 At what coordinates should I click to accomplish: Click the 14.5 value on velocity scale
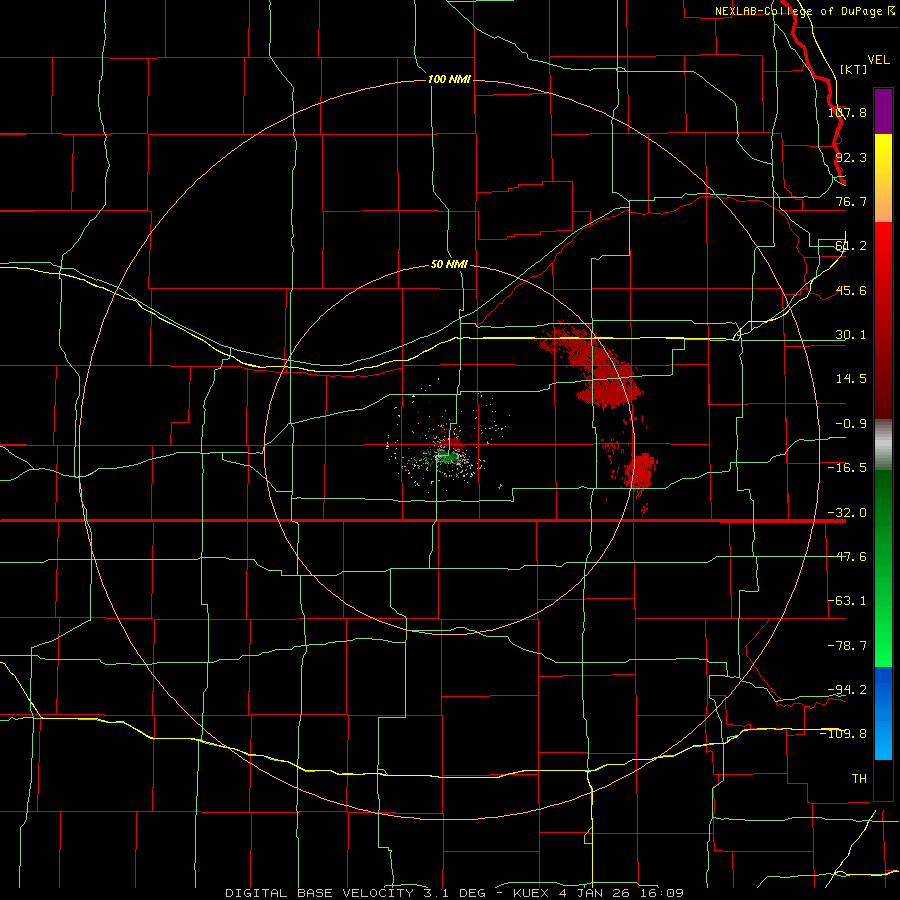point(851,379)
